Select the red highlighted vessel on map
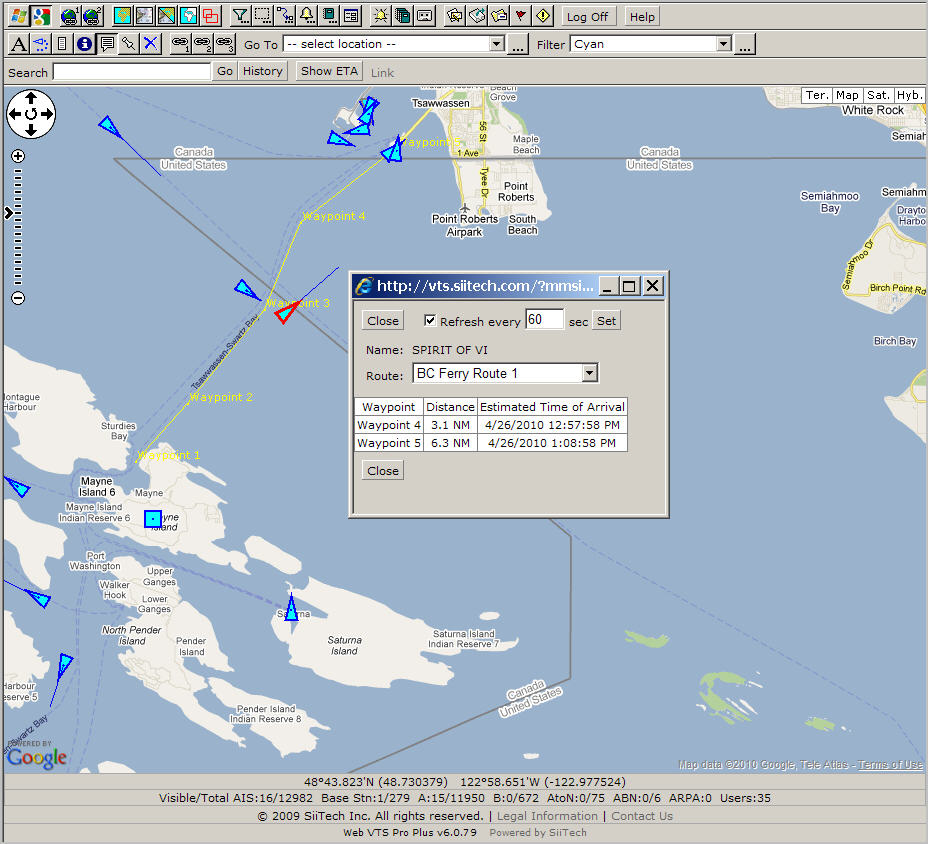The height and width of the screenshot is (844, 928). tap(285, 314)
